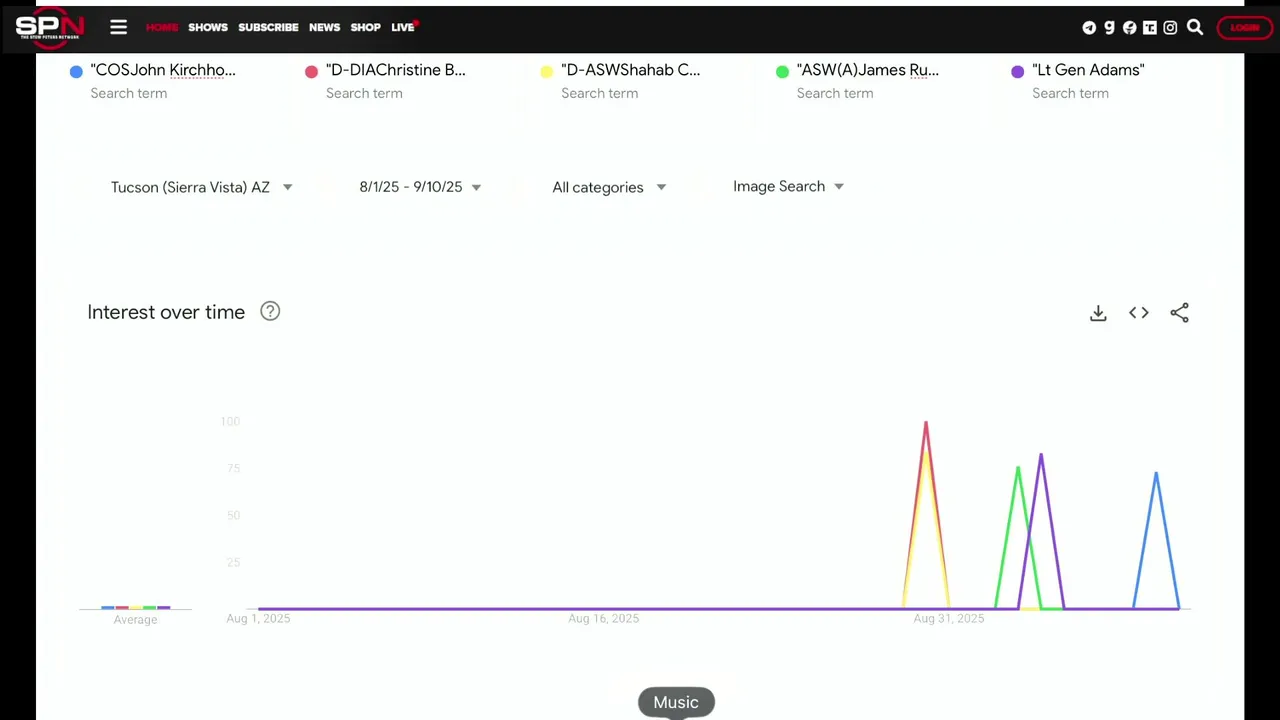The image size is (1280, 720).
Task: Expand the Tucson (Sierra Vista) AZ region dropdown
Action: (x=201, y=187)
